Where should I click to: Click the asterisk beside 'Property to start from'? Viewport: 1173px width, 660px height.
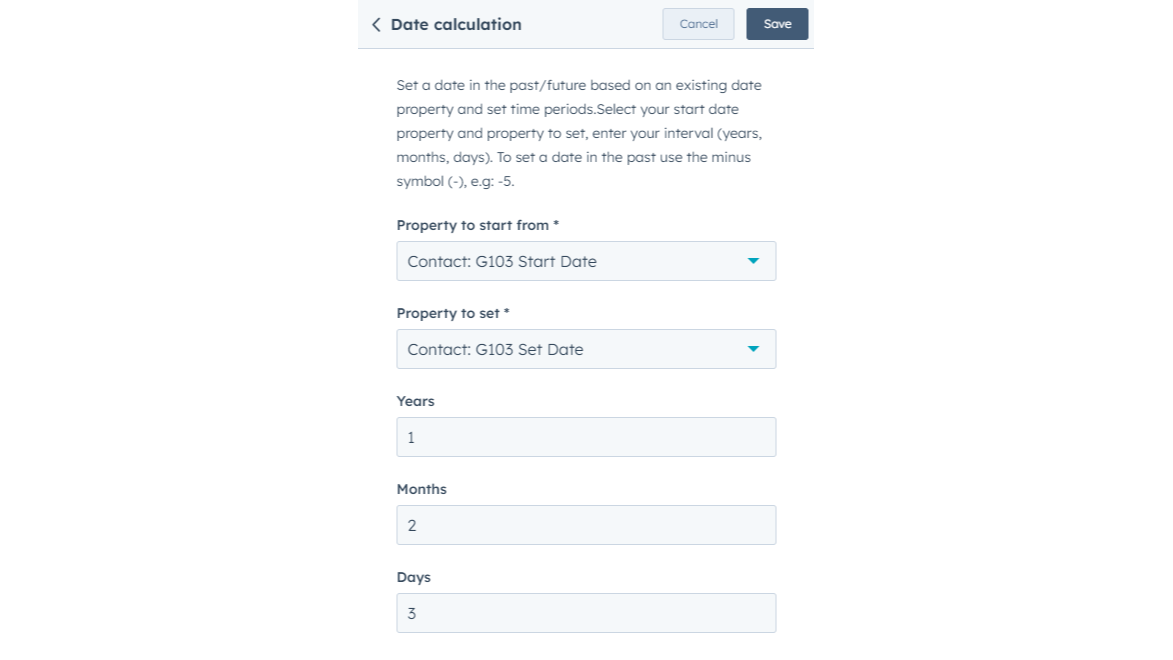(556, 224)
